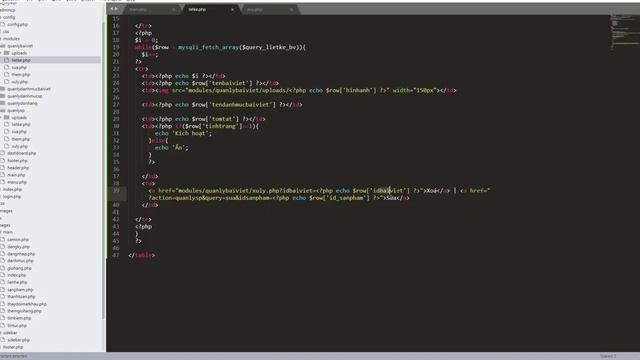The width and height of the screenshot is (640, 360).
Task: Click file icon beside camon.php
Action: pyautogui.click(x=2, y=240)
